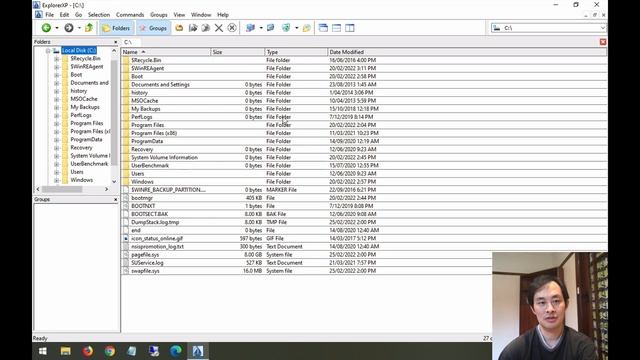
Task: Click the blue network computers icon
Action: 250,28
